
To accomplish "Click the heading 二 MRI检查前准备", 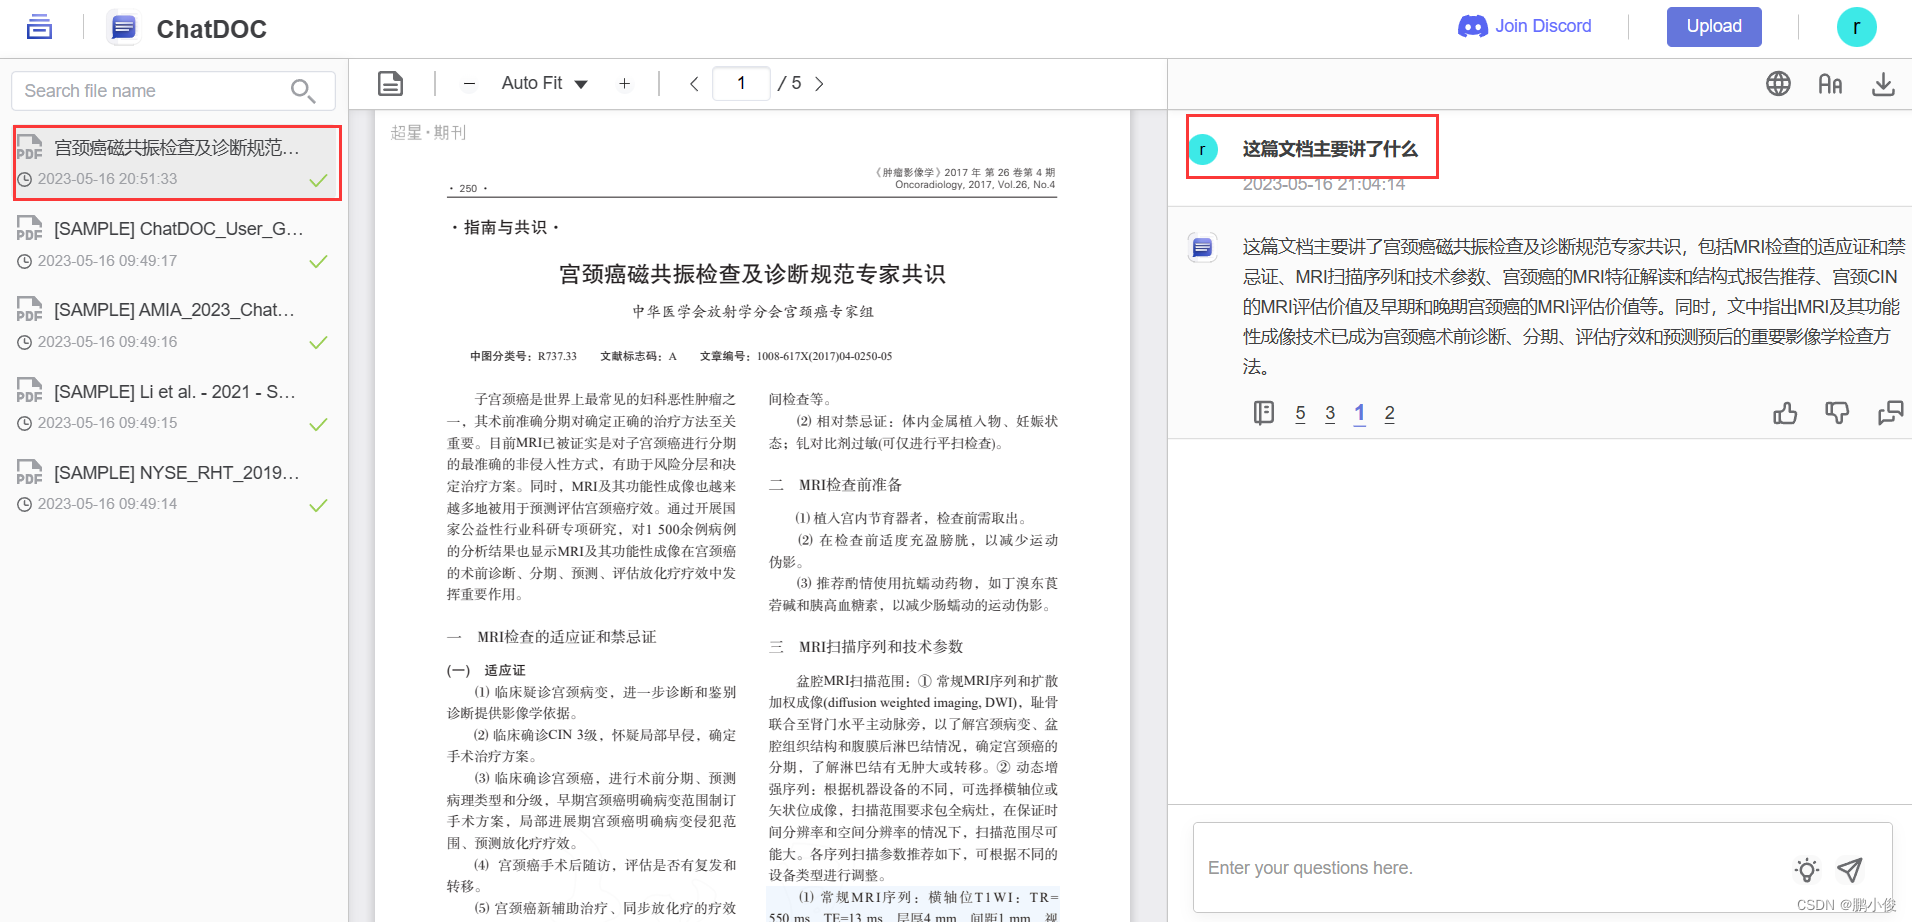I will pyautogui.click(x=835, y=485).
